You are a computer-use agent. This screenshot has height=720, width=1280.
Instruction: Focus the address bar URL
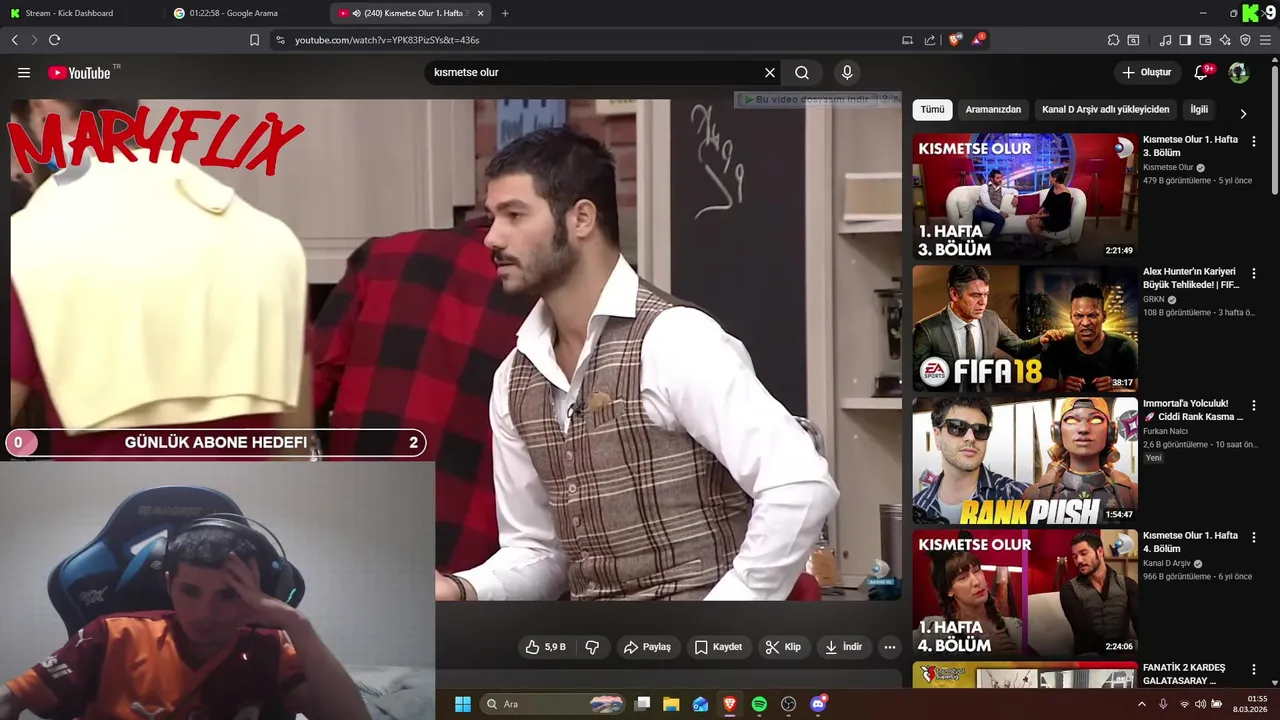pos(387,40)
